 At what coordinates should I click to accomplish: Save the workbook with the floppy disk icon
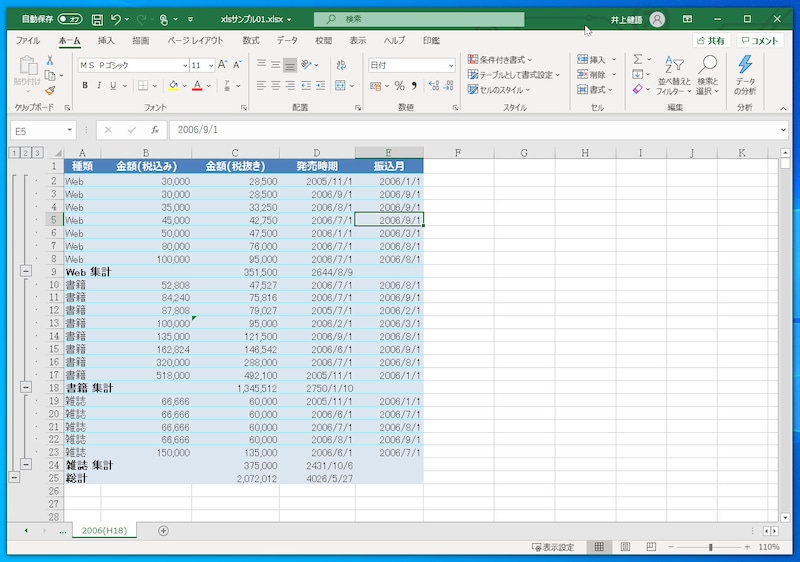(96, 19)
